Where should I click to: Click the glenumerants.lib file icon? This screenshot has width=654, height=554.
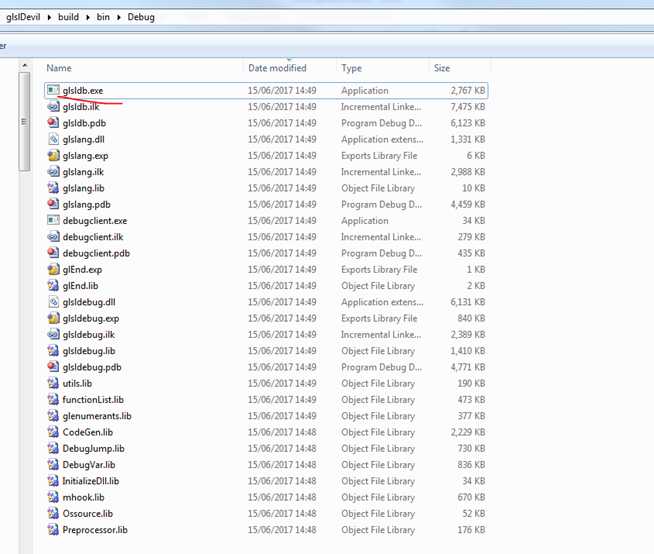pyautogui.click(x=53, y=416)
